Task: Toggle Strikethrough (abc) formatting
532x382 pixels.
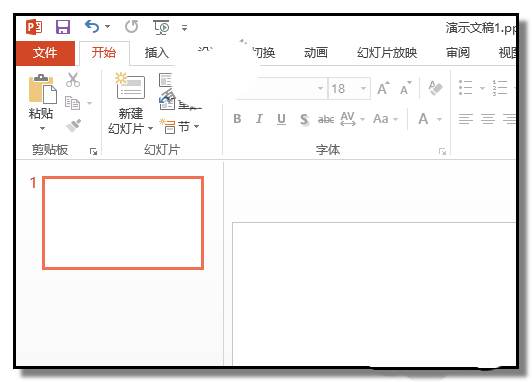Action: coord(326,119)
